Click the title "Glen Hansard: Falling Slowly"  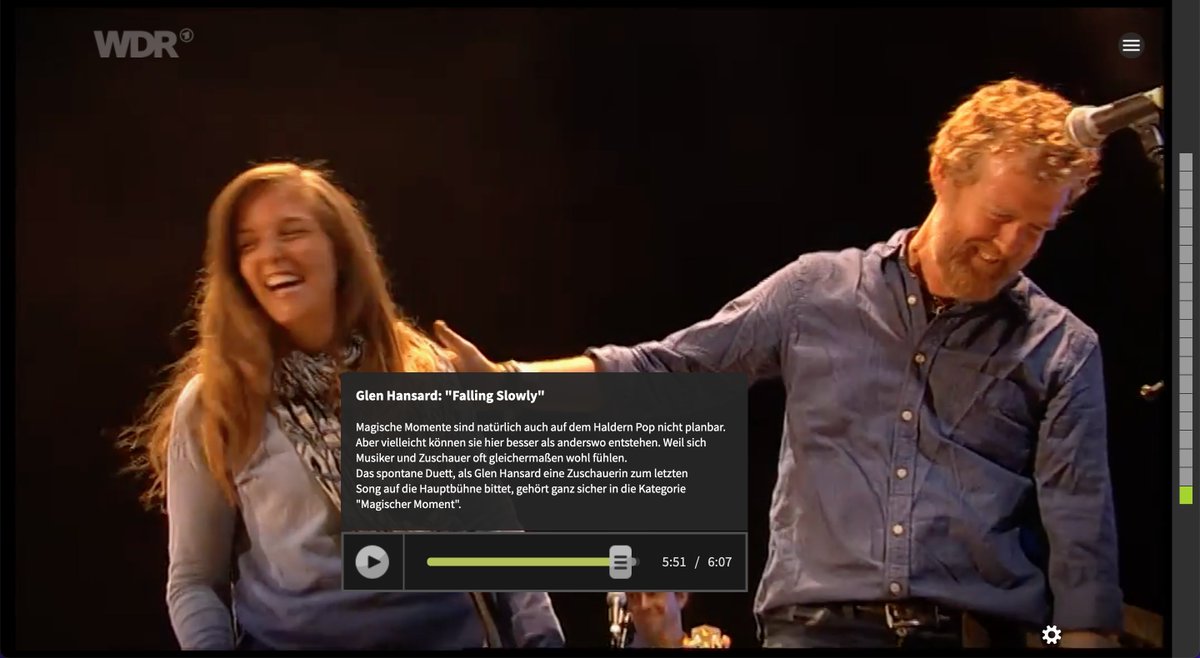pos(450,395)
